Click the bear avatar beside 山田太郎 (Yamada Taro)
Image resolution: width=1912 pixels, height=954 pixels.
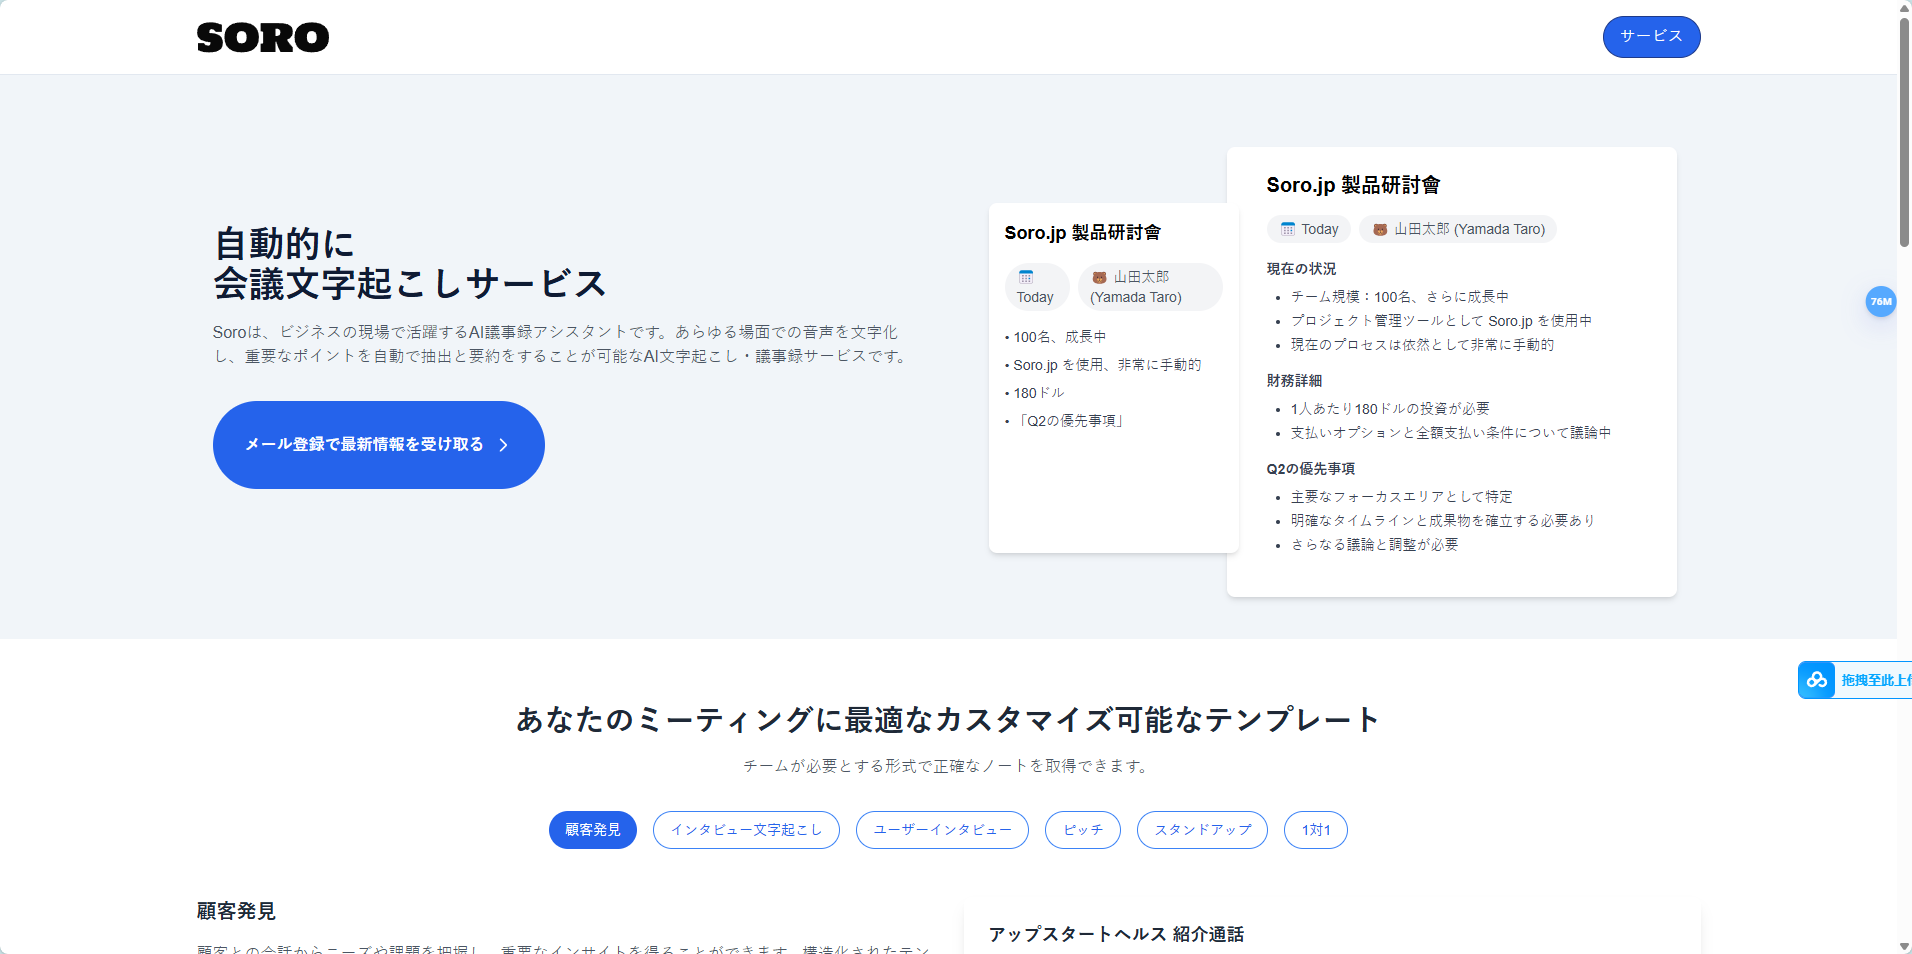coord(1380,229)
